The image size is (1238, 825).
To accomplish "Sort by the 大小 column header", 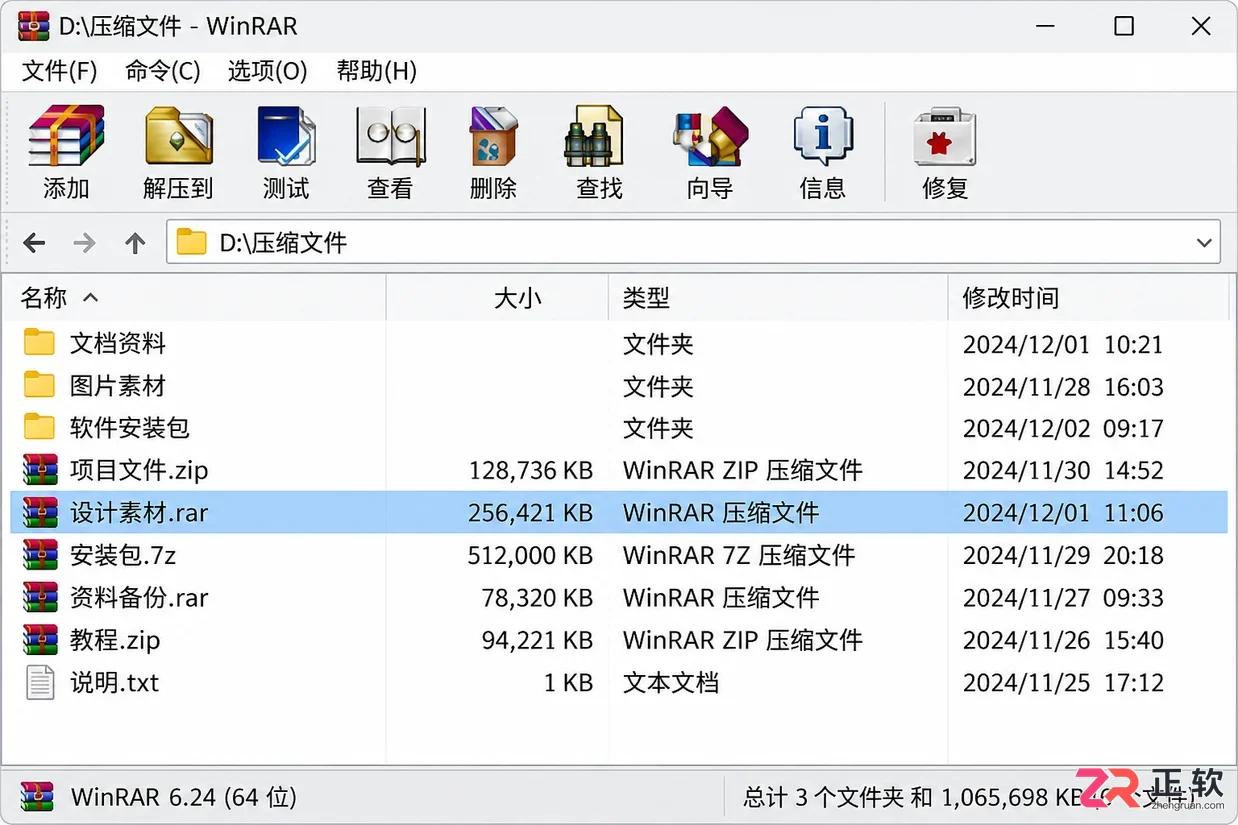I will (x=498, y=297).
